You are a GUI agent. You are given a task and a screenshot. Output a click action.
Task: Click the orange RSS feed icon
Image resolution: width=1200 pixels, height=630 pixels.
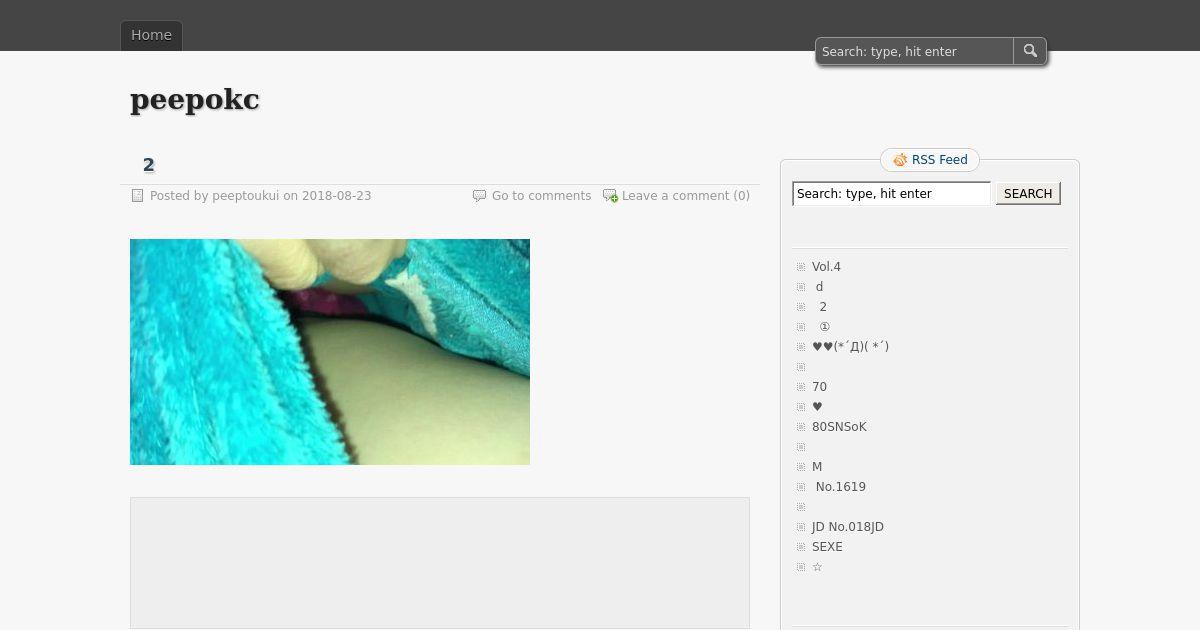pyautogui.click(x=900, y=160)
